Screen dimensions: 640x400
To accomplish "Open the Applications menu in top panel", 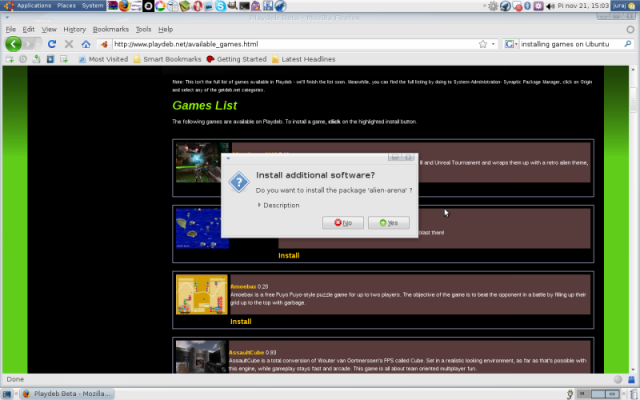I will 34,6.
